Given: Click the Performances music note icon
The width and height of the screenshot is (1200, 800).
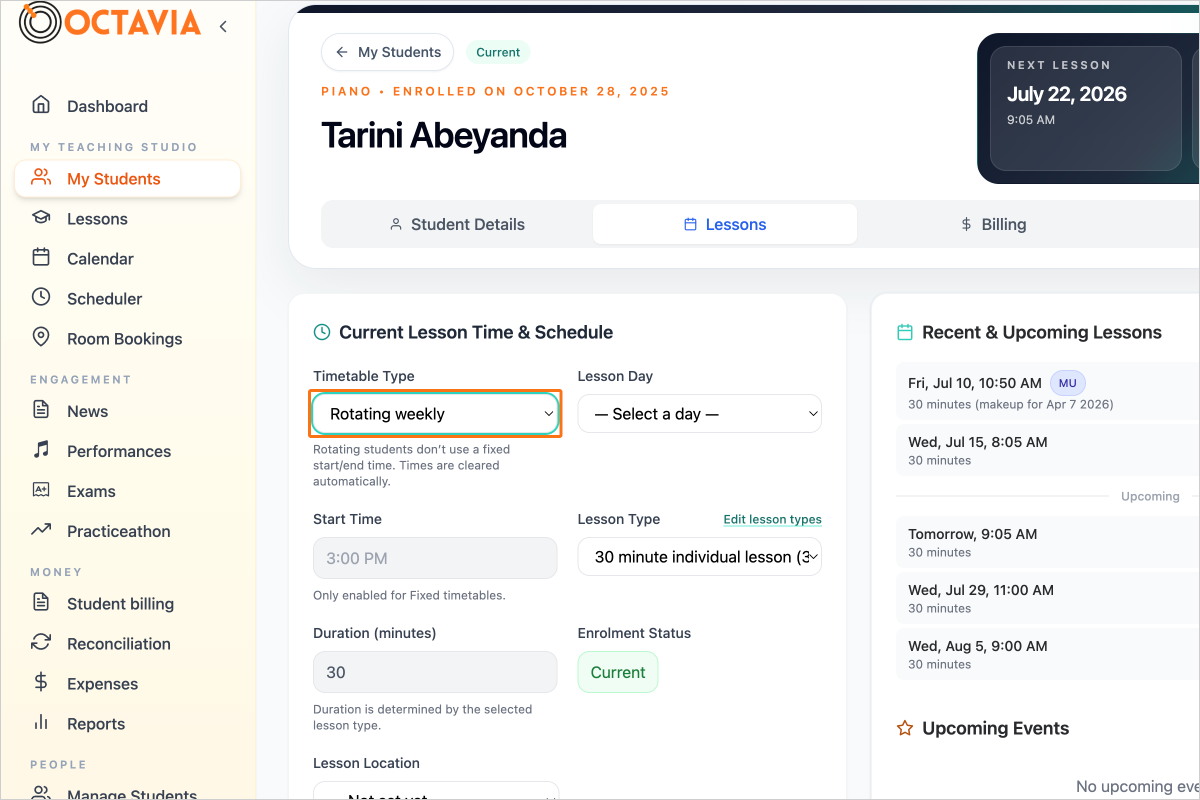Looking at the screenshot, I should 41,451.
